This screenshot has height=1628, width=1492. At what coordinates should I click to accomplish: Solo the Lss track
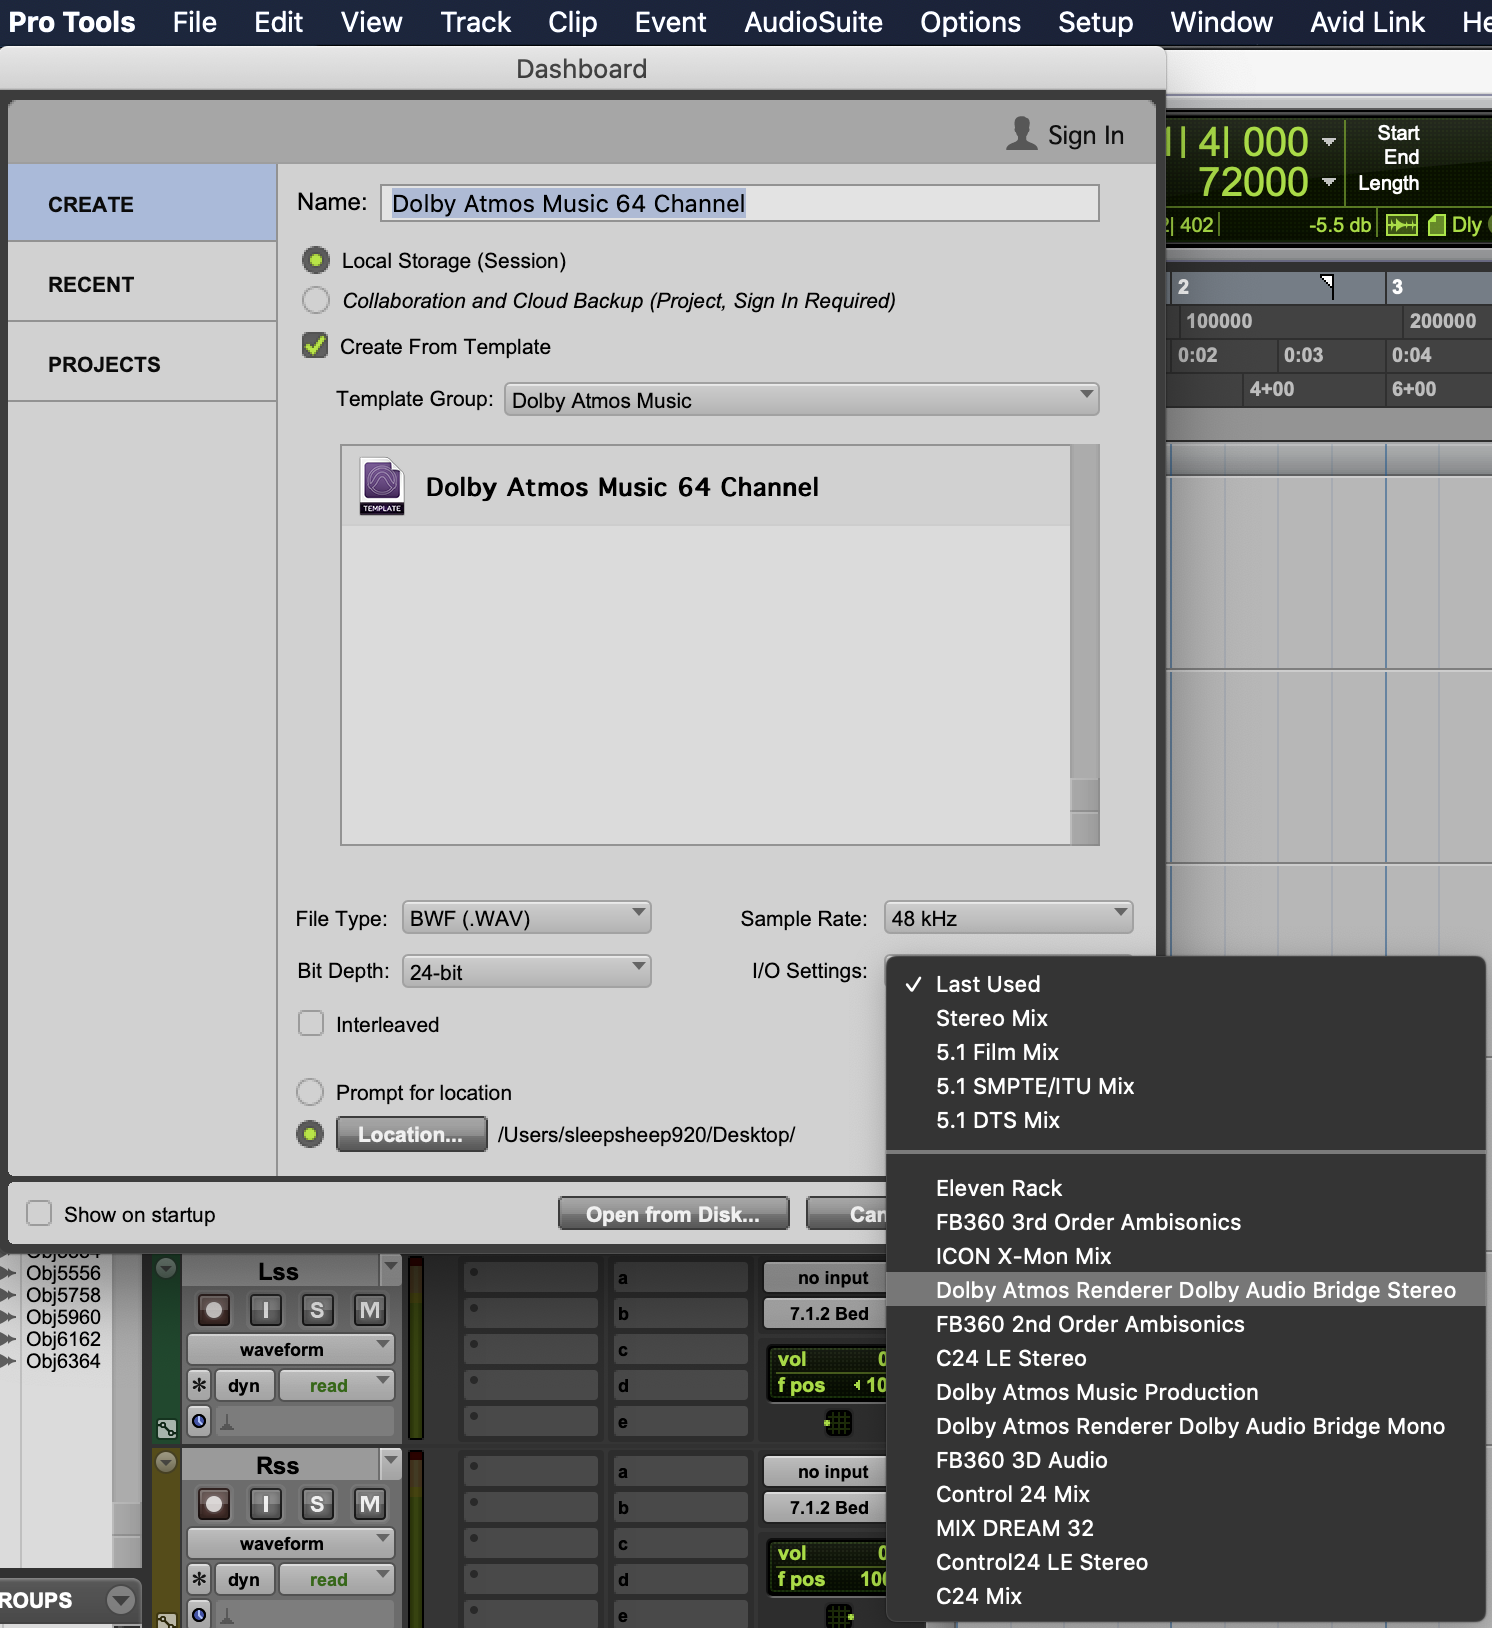[x=317, y=1310]
